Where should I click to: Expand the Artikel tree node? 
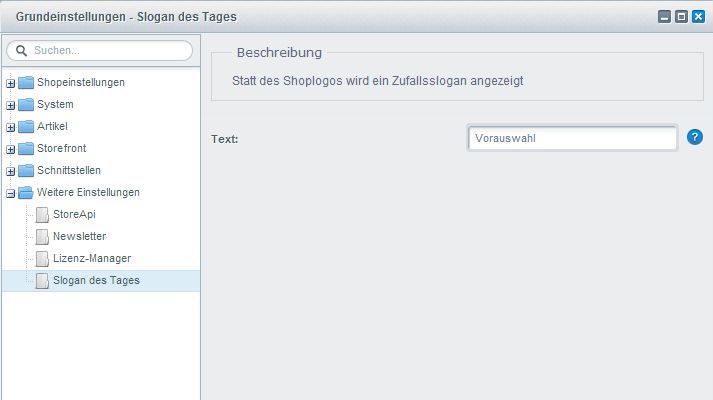pos(10,127)
